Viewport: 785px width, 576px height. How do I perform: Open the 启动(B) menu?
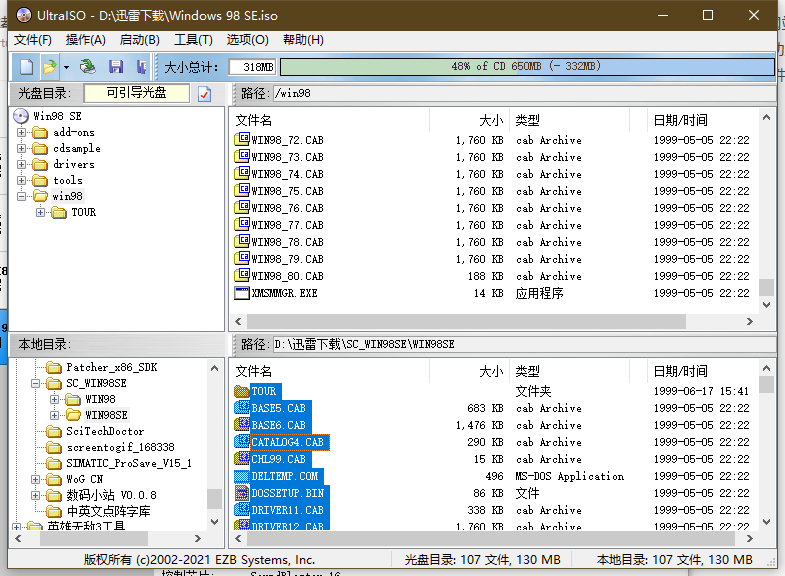click(140, 40)
